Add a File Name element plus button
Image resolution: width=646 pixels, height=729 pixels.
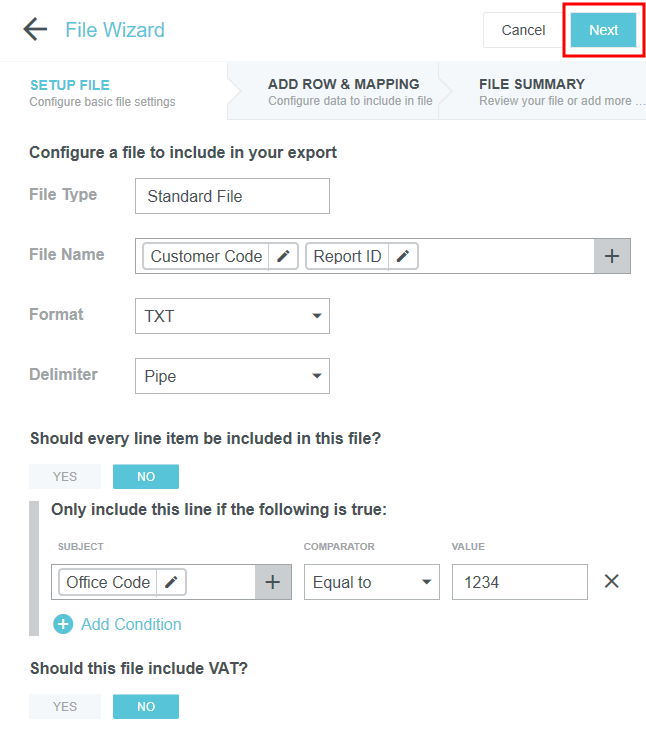pos(612,256)
